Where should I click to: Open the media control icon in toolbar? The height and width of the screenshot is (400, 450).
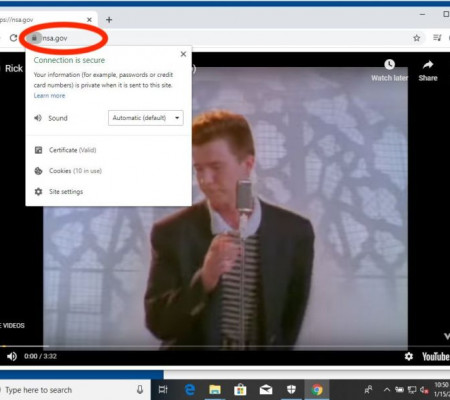[x=437, y=38]
